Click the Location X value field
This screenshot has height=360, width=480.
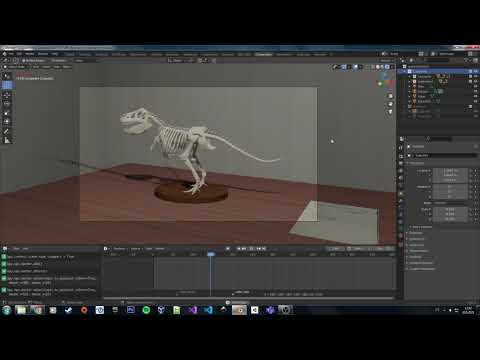click(450, 170)
